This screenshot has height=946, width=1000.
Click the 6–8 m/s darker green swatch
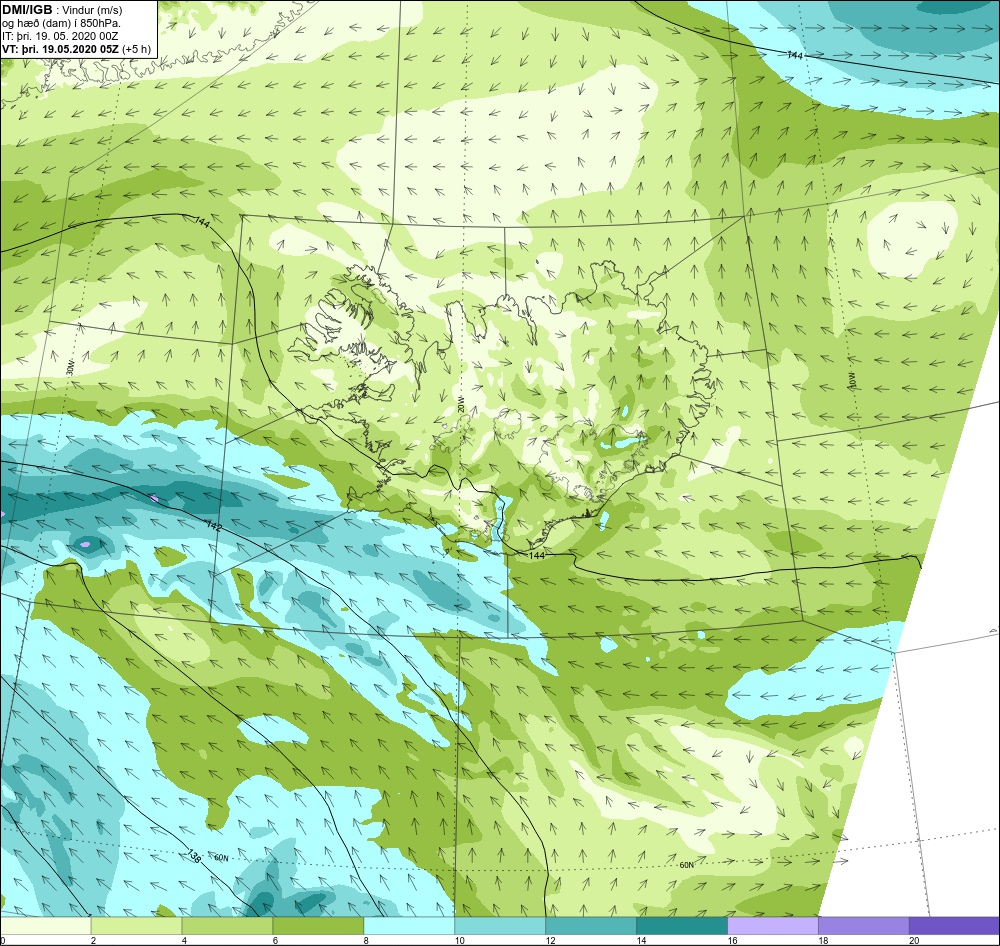point(318,925)
